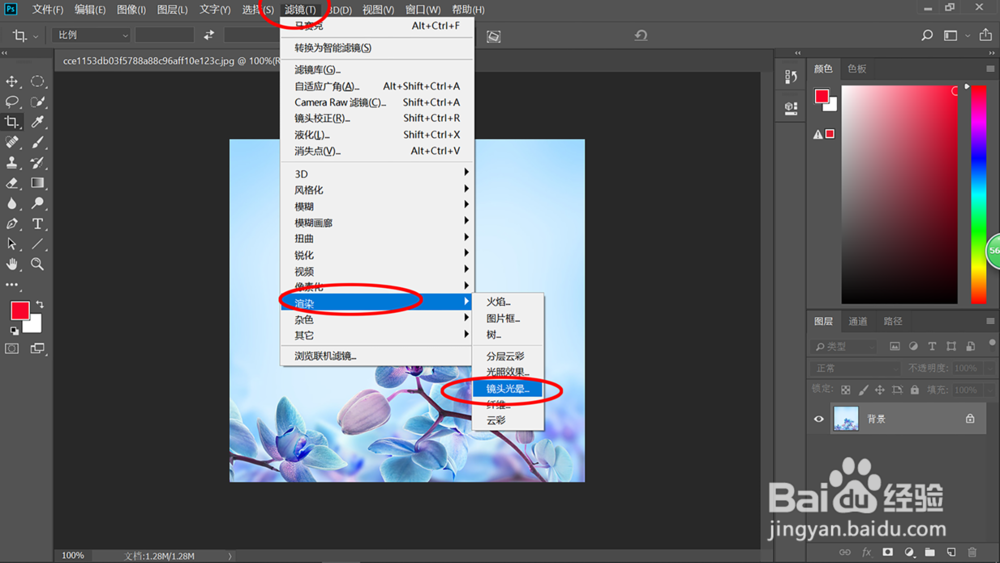Change screen mode icon in toolbox

click(38, 349)
